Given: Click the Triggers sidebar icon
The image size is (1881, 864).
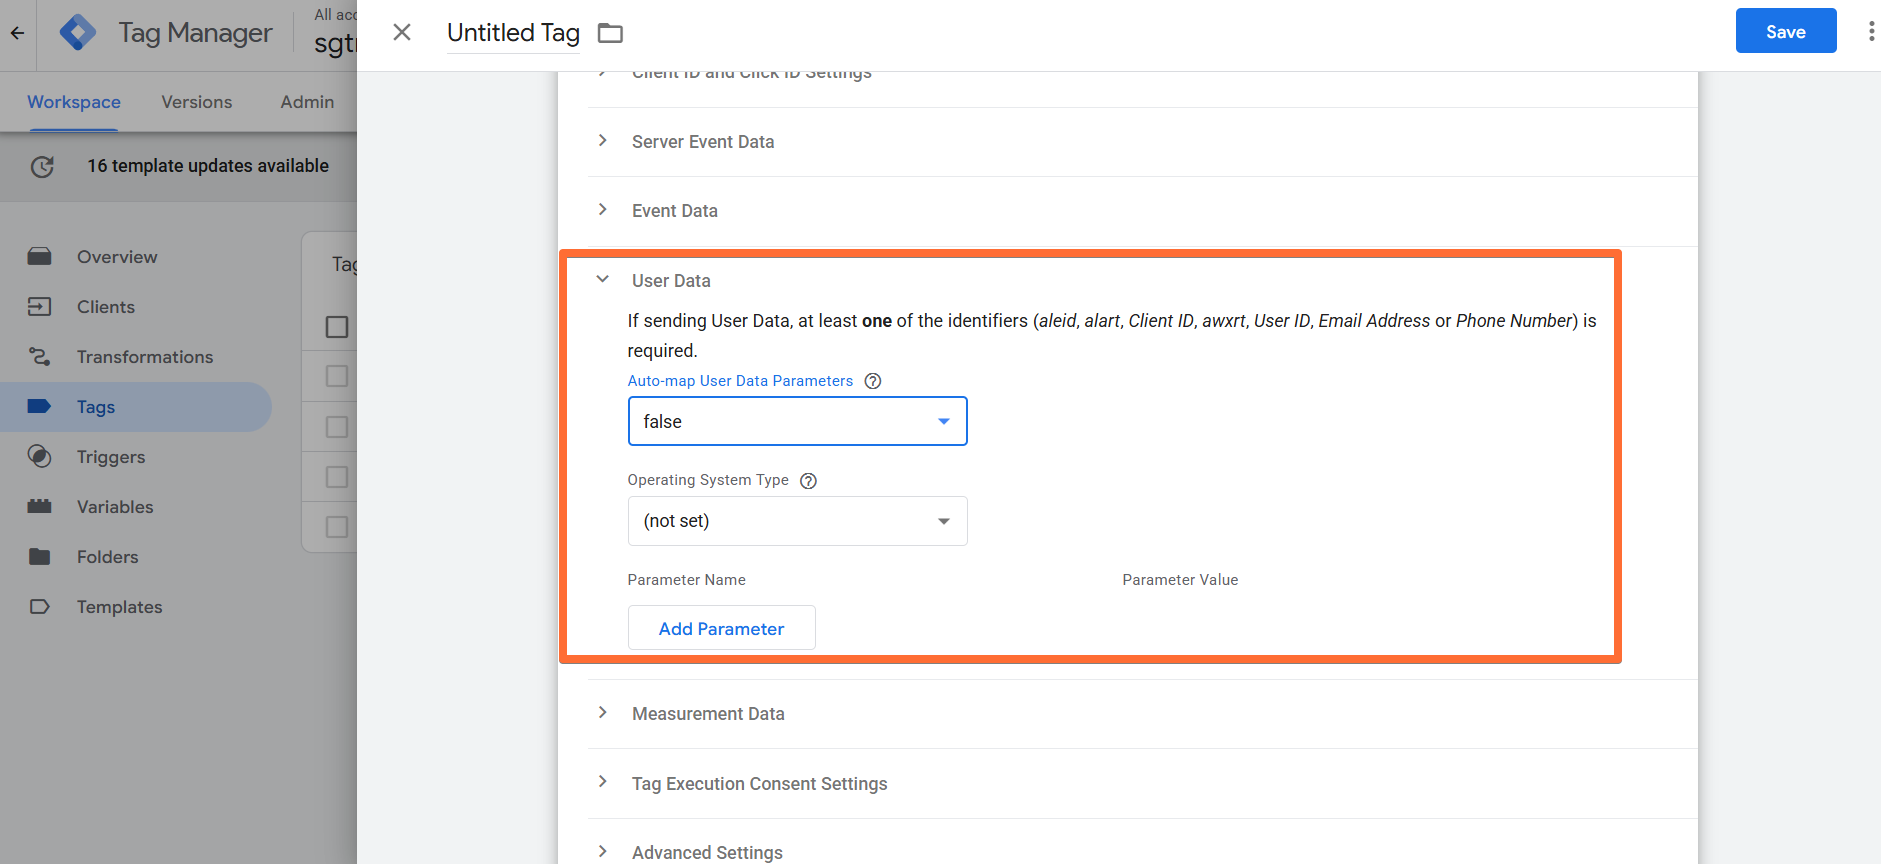Looking at the screenshot, I should point(40,457).
